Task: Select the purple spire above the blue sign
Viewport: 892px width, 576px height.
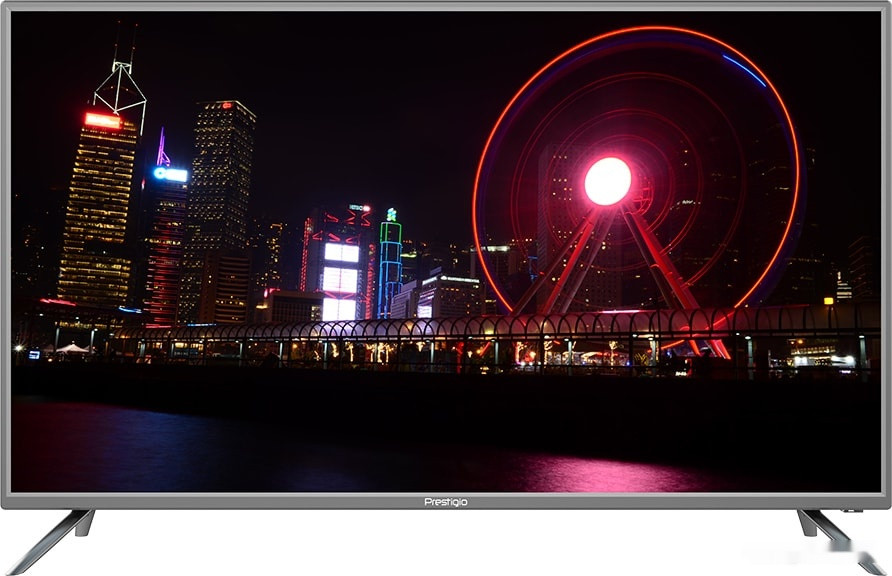Action: 162,148
